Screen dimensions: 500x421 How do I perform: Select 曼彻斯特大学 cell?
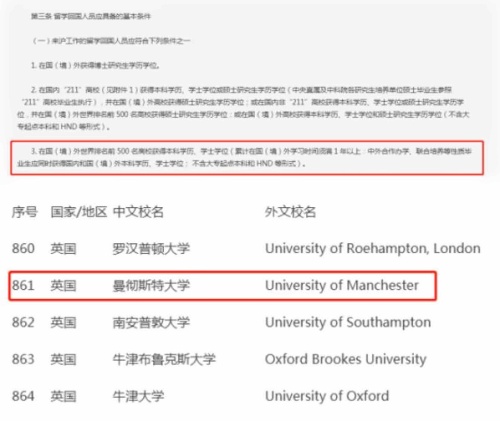pos(151,286)
